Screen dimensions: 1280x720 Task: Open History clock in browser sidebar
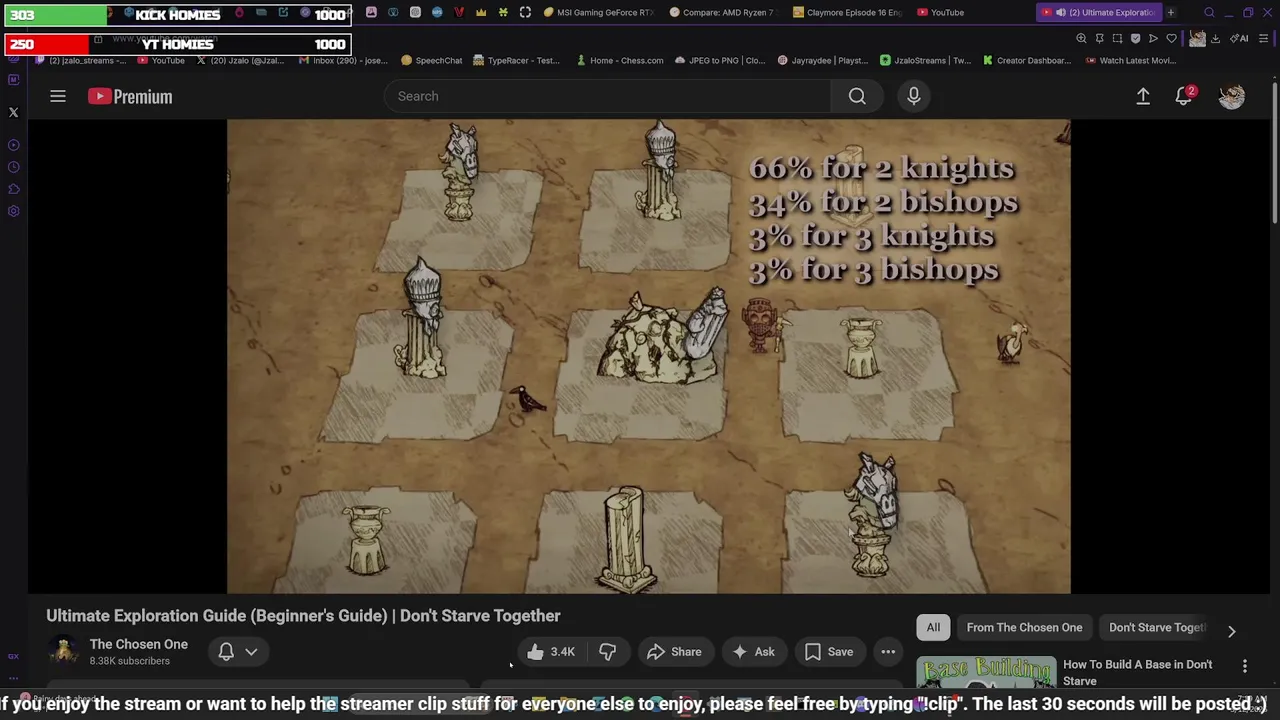click(14, 167)
